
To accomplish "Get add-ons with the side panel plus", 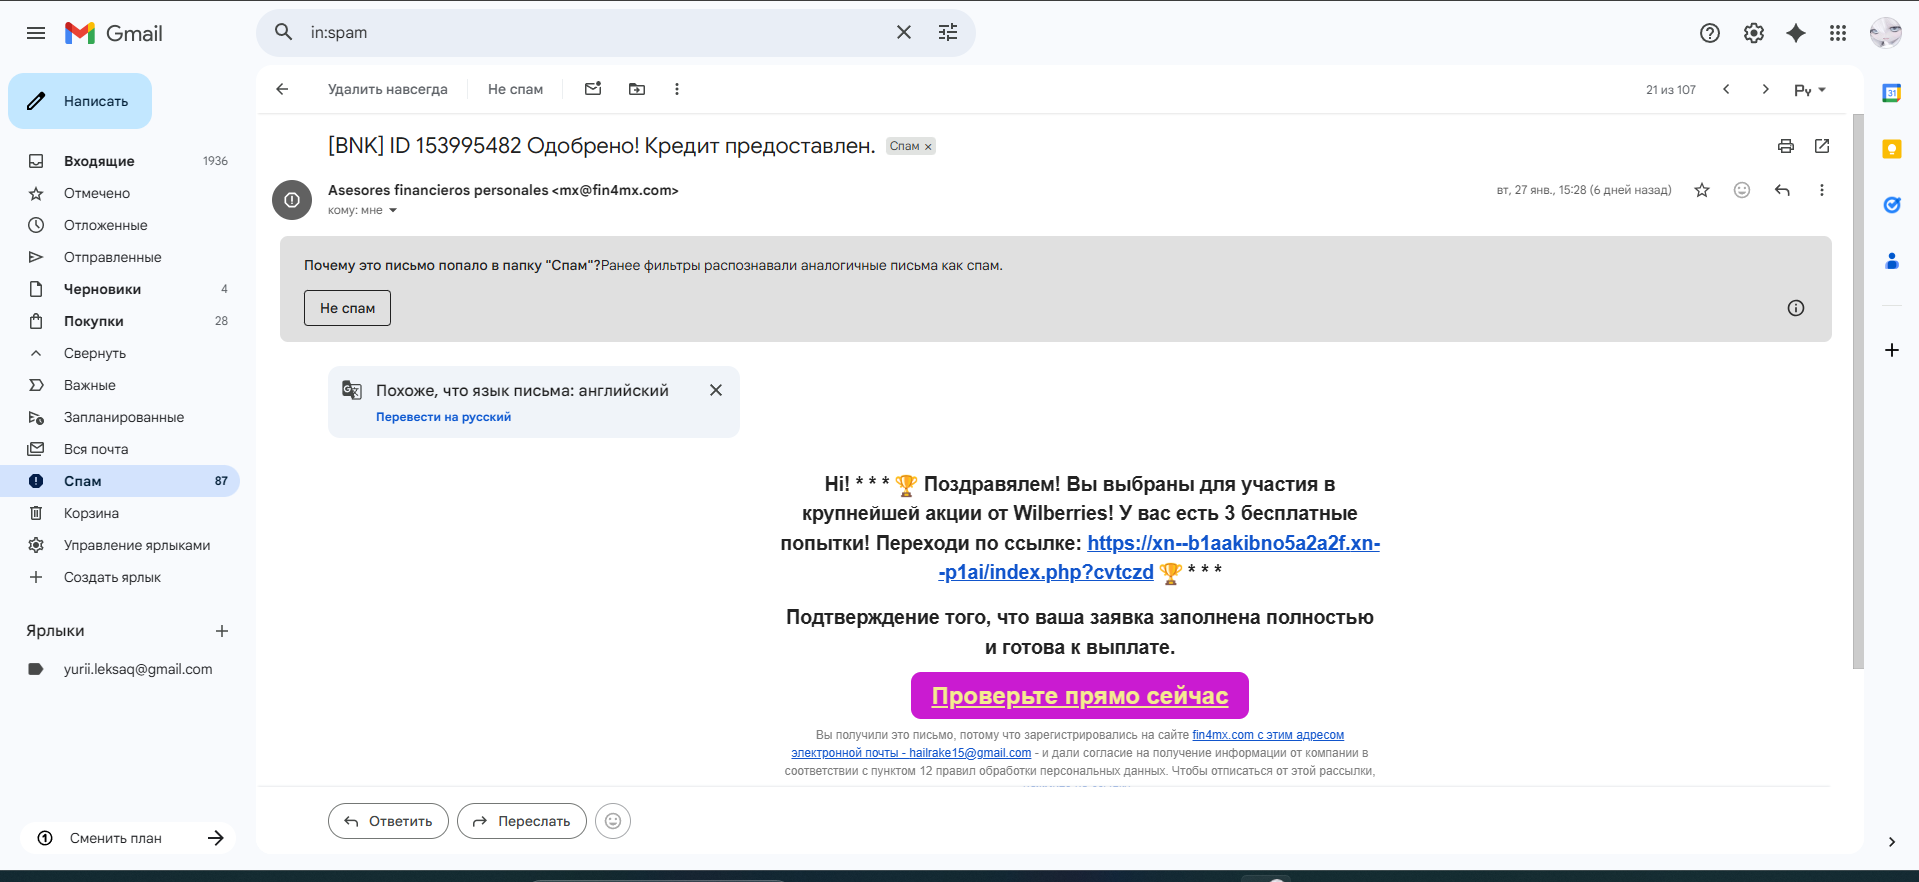I will (1892, 350).
